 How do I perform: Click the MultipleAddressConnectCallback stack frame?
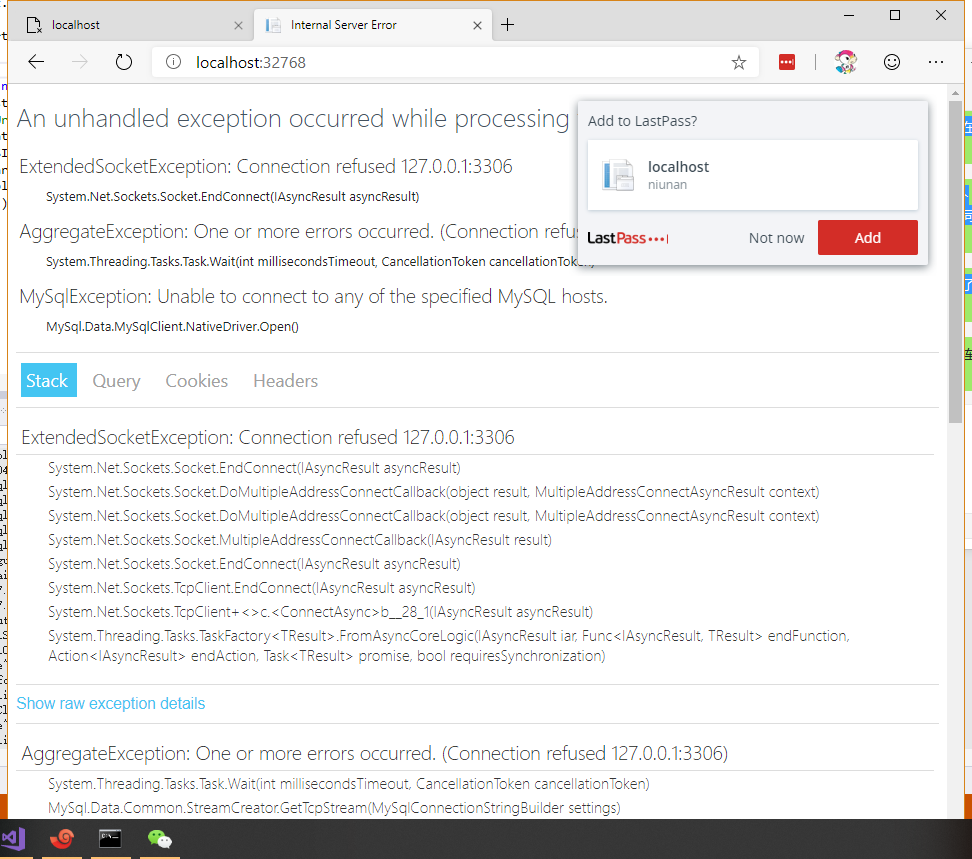(x=300, y=540)
